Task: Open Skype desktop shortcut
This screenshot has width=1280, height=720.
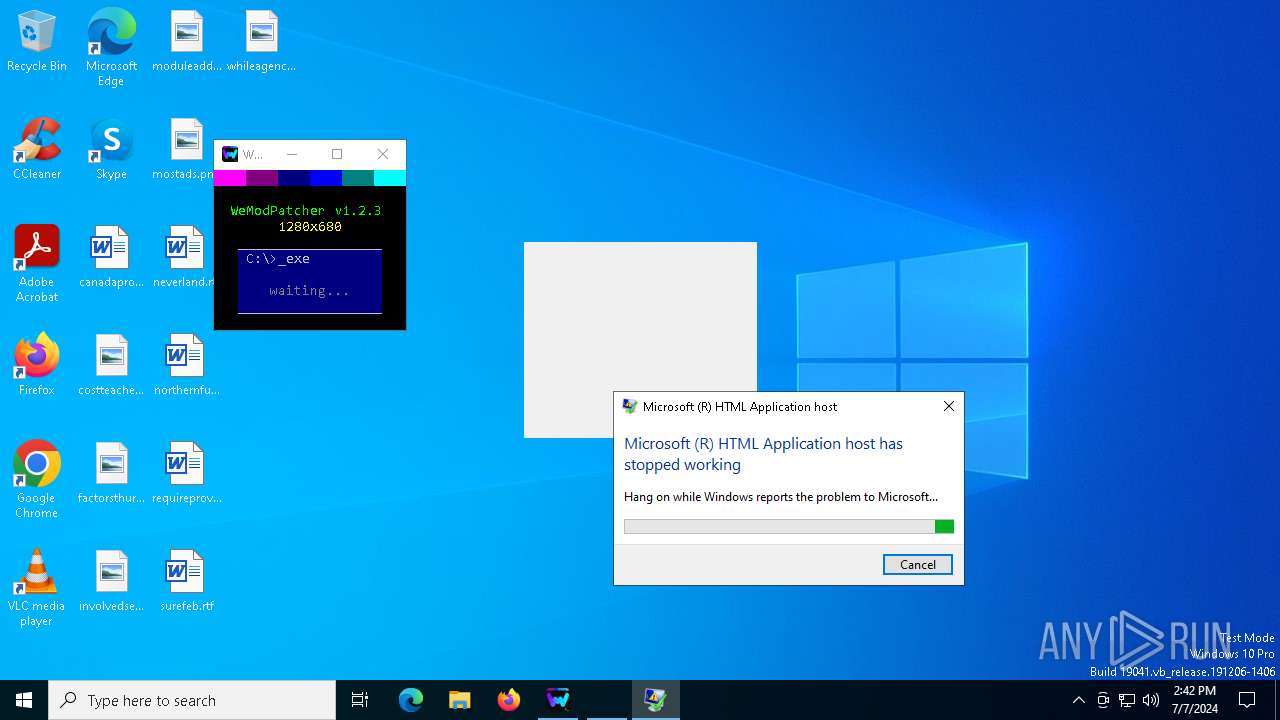Action: (x=111, y=149)
